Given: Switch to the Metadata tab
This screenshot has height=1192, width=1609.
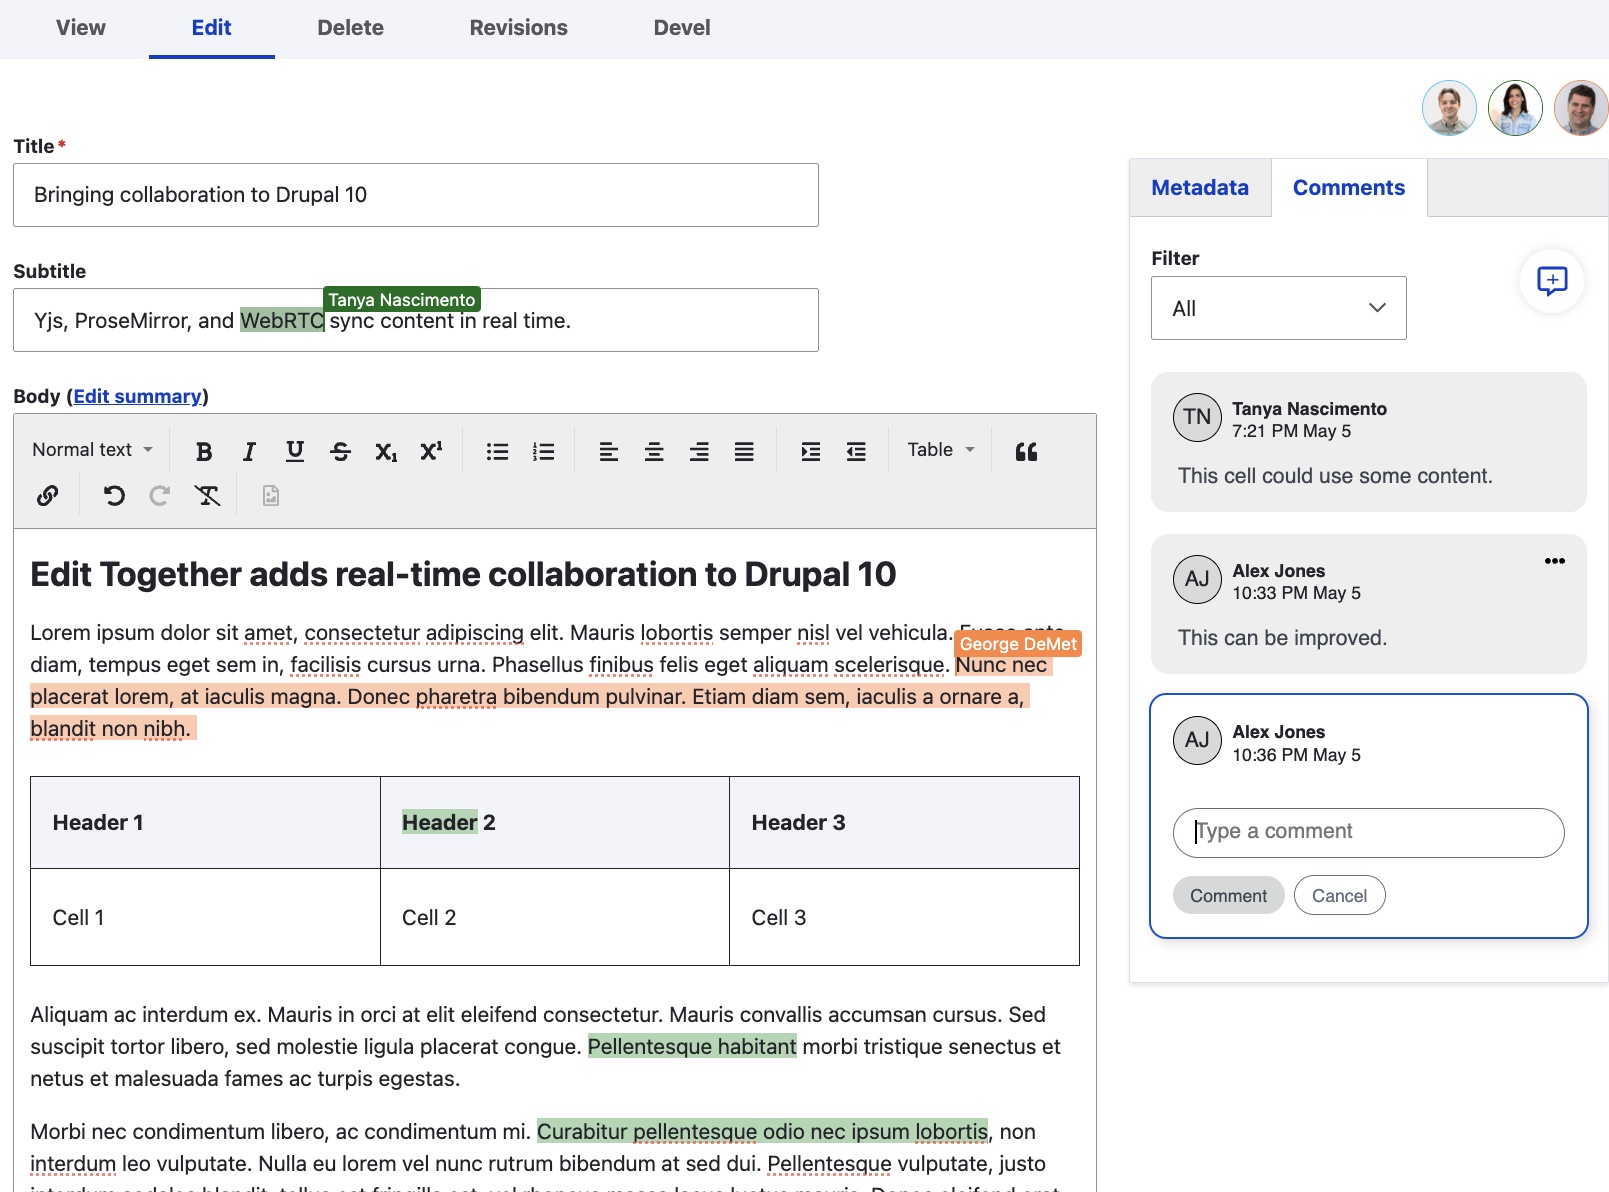Looking at the screenshot, I should click(x=1200, y=188).
